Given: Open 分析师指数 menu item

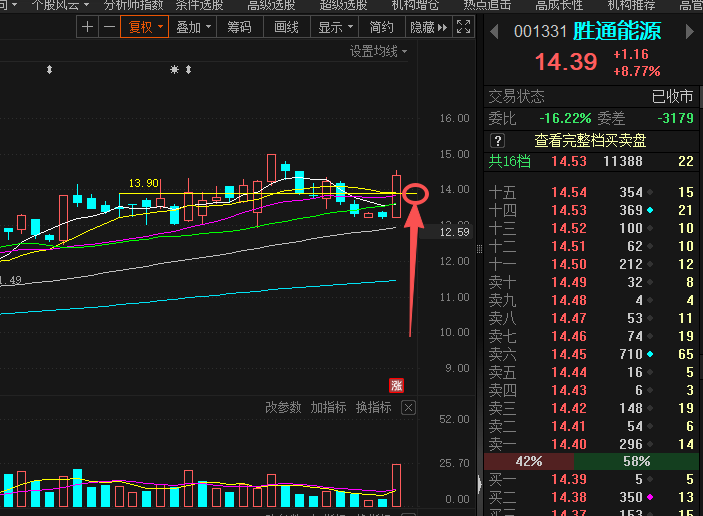Looking at the screenshot, I should click(x=134, y=5).
